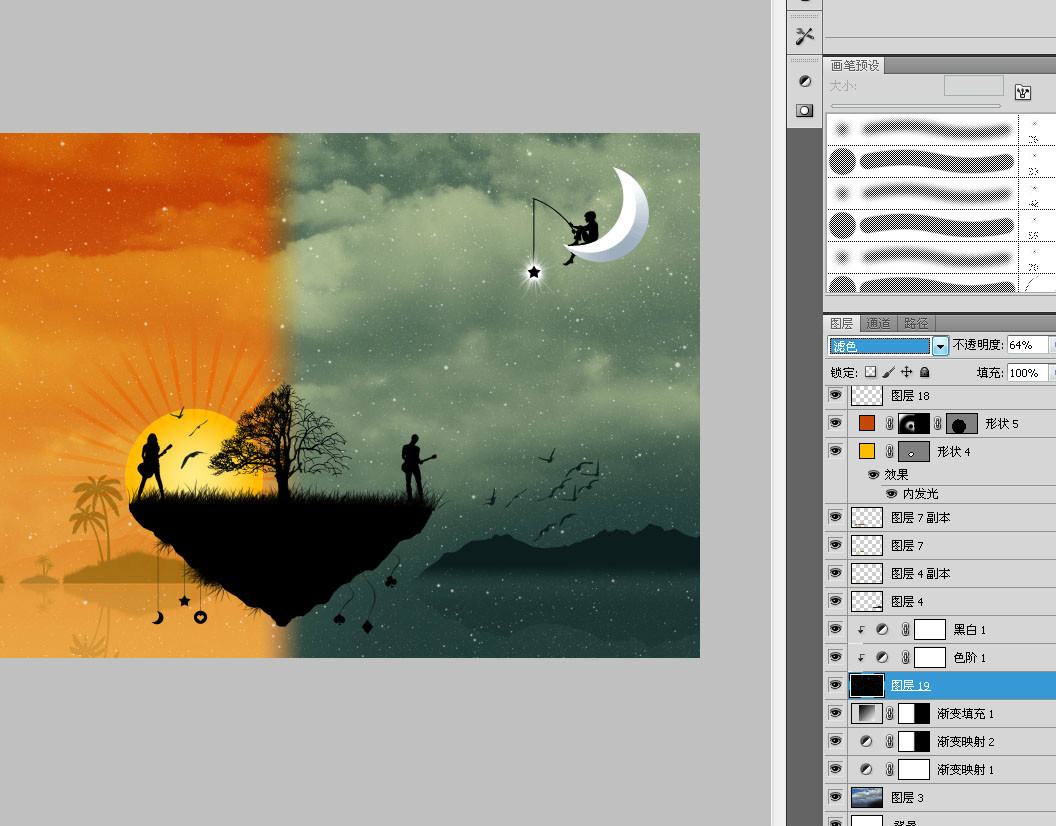Click clipping arrow on 色阶 1 layer
This screenshot has width=1056, height=826.
[861, 658]
